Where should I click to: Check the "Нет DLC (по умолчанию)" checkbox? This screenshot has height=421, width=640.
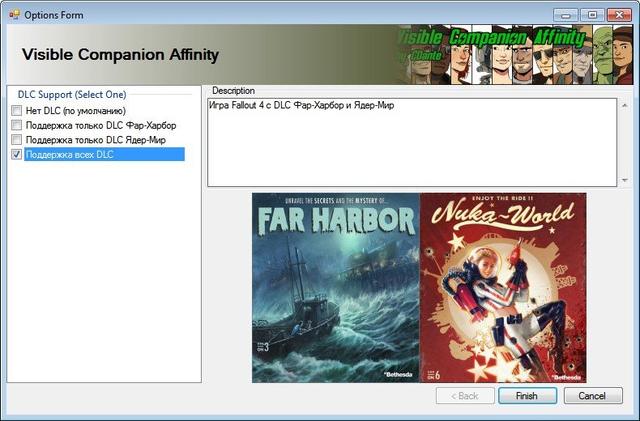pos(16,111)
